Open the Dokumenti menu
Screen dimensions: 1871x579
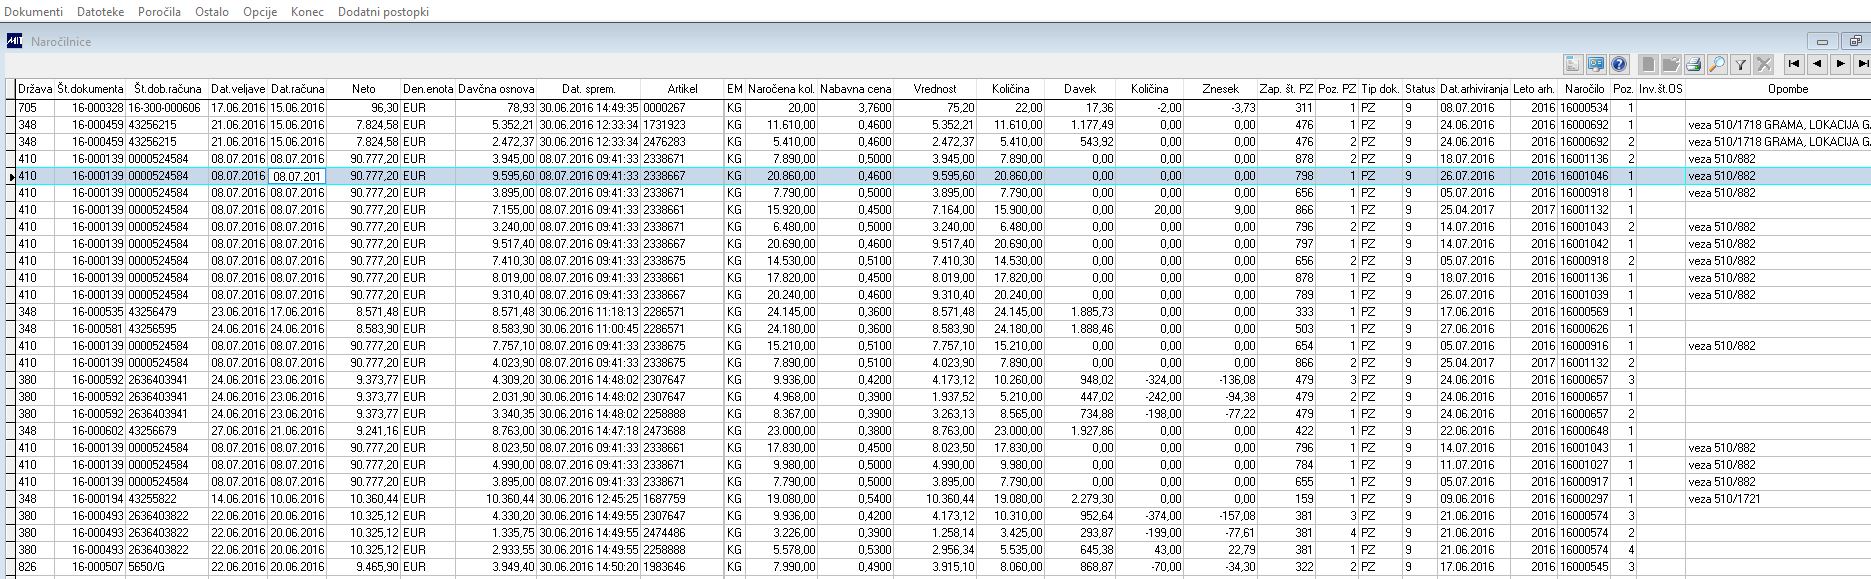(x=34, y=12)
